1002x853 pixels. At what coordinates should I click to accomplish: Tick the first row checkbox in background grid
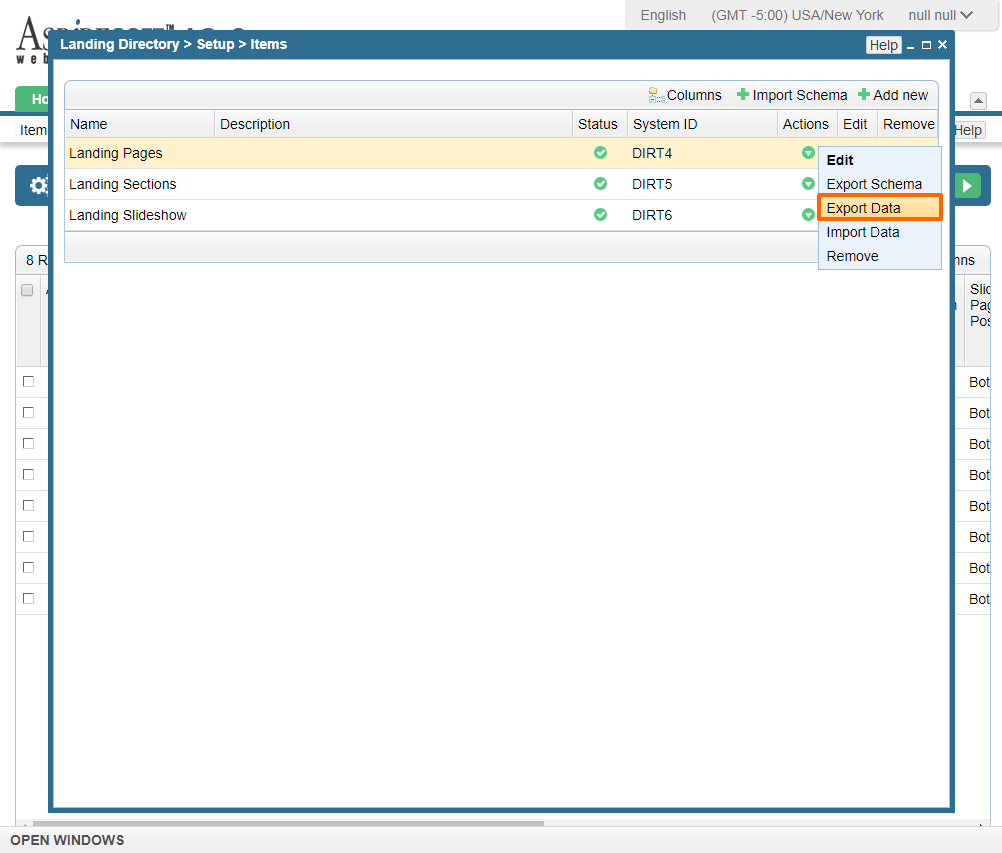[x=28, y=381]
